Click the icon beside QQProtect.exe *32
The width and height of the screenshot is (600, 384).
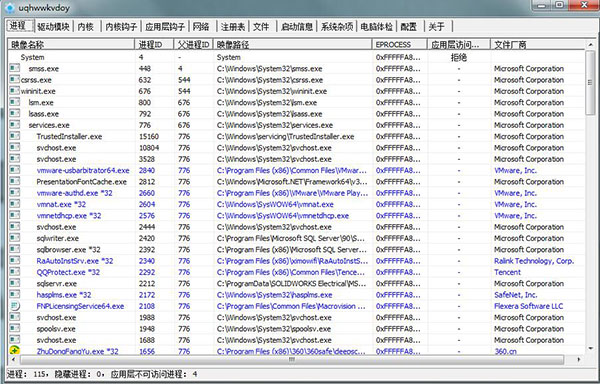pos(15,272)
